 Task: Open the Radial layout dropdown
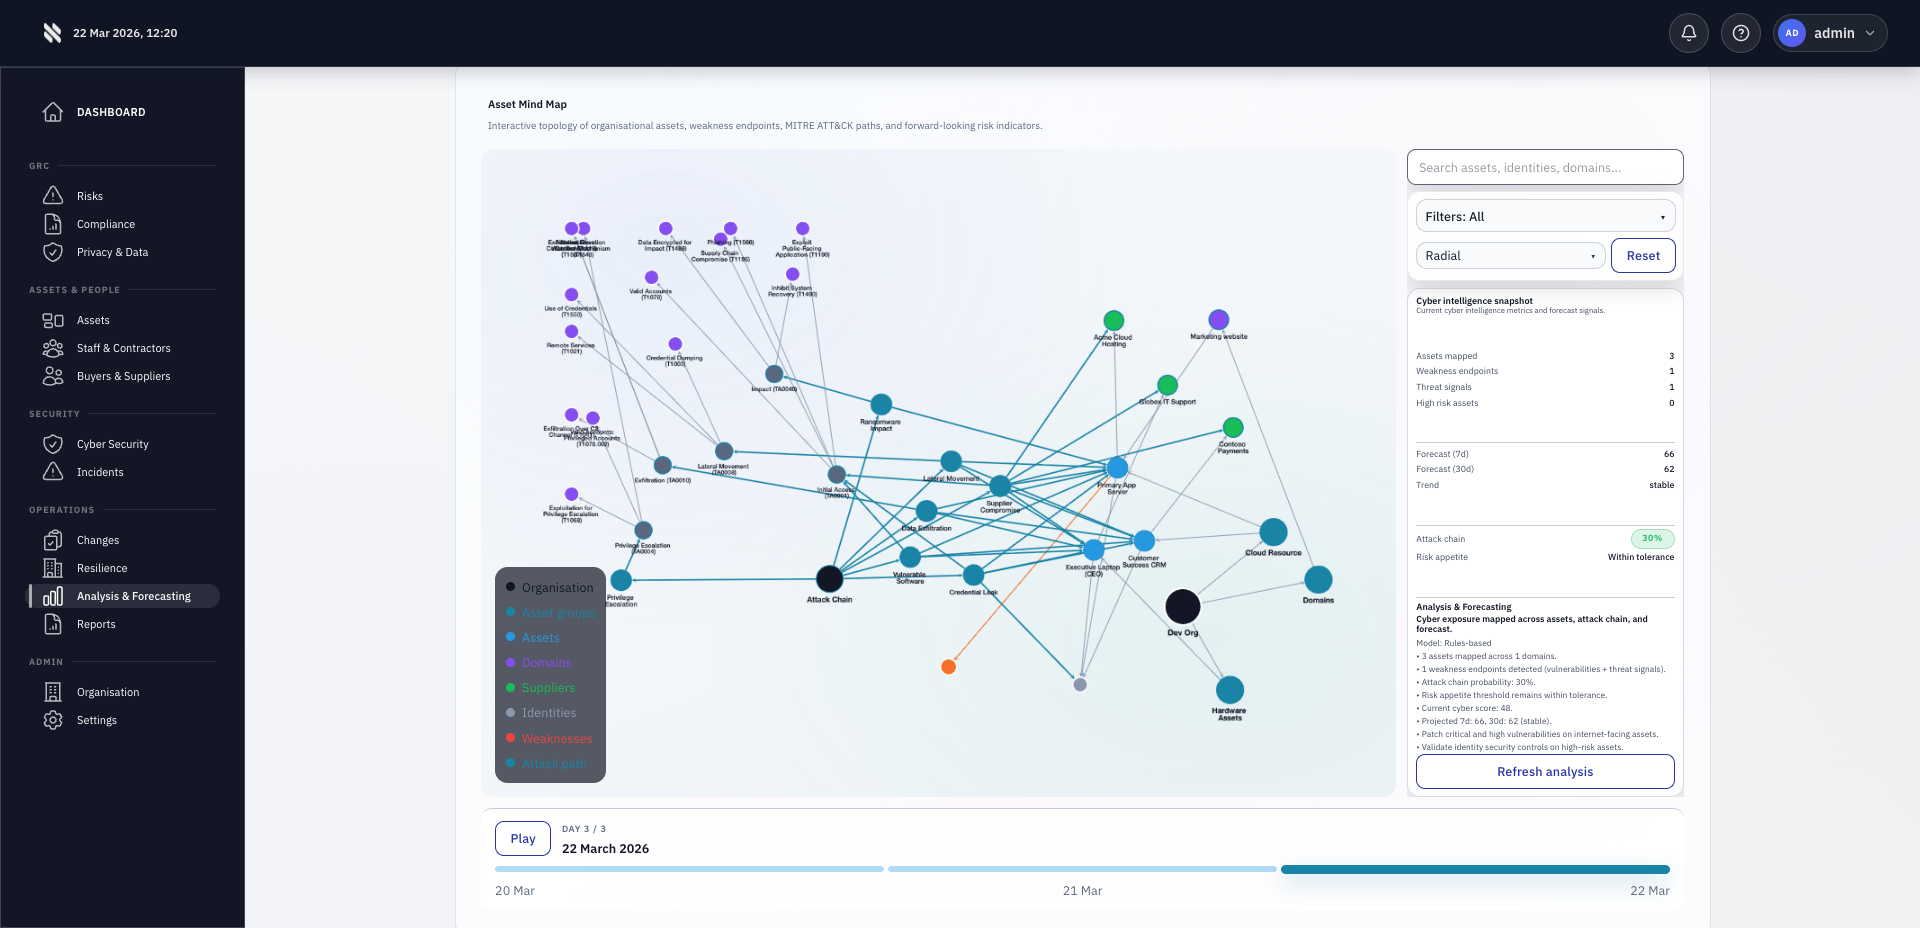(x=1509, y=255)
